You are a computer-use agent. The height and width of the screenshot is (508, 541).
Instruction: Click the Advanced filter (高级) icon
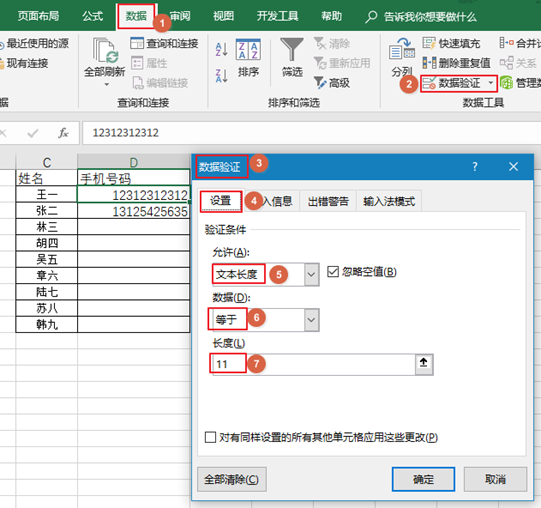pyautogui.click(x=320, y=82)
